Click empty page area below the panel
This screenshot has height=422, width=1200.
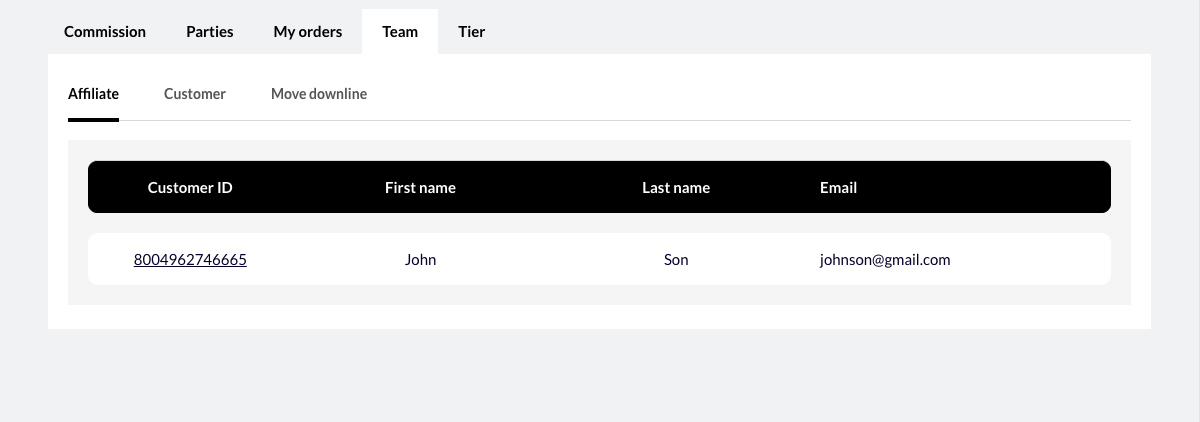tap(600, 375)
